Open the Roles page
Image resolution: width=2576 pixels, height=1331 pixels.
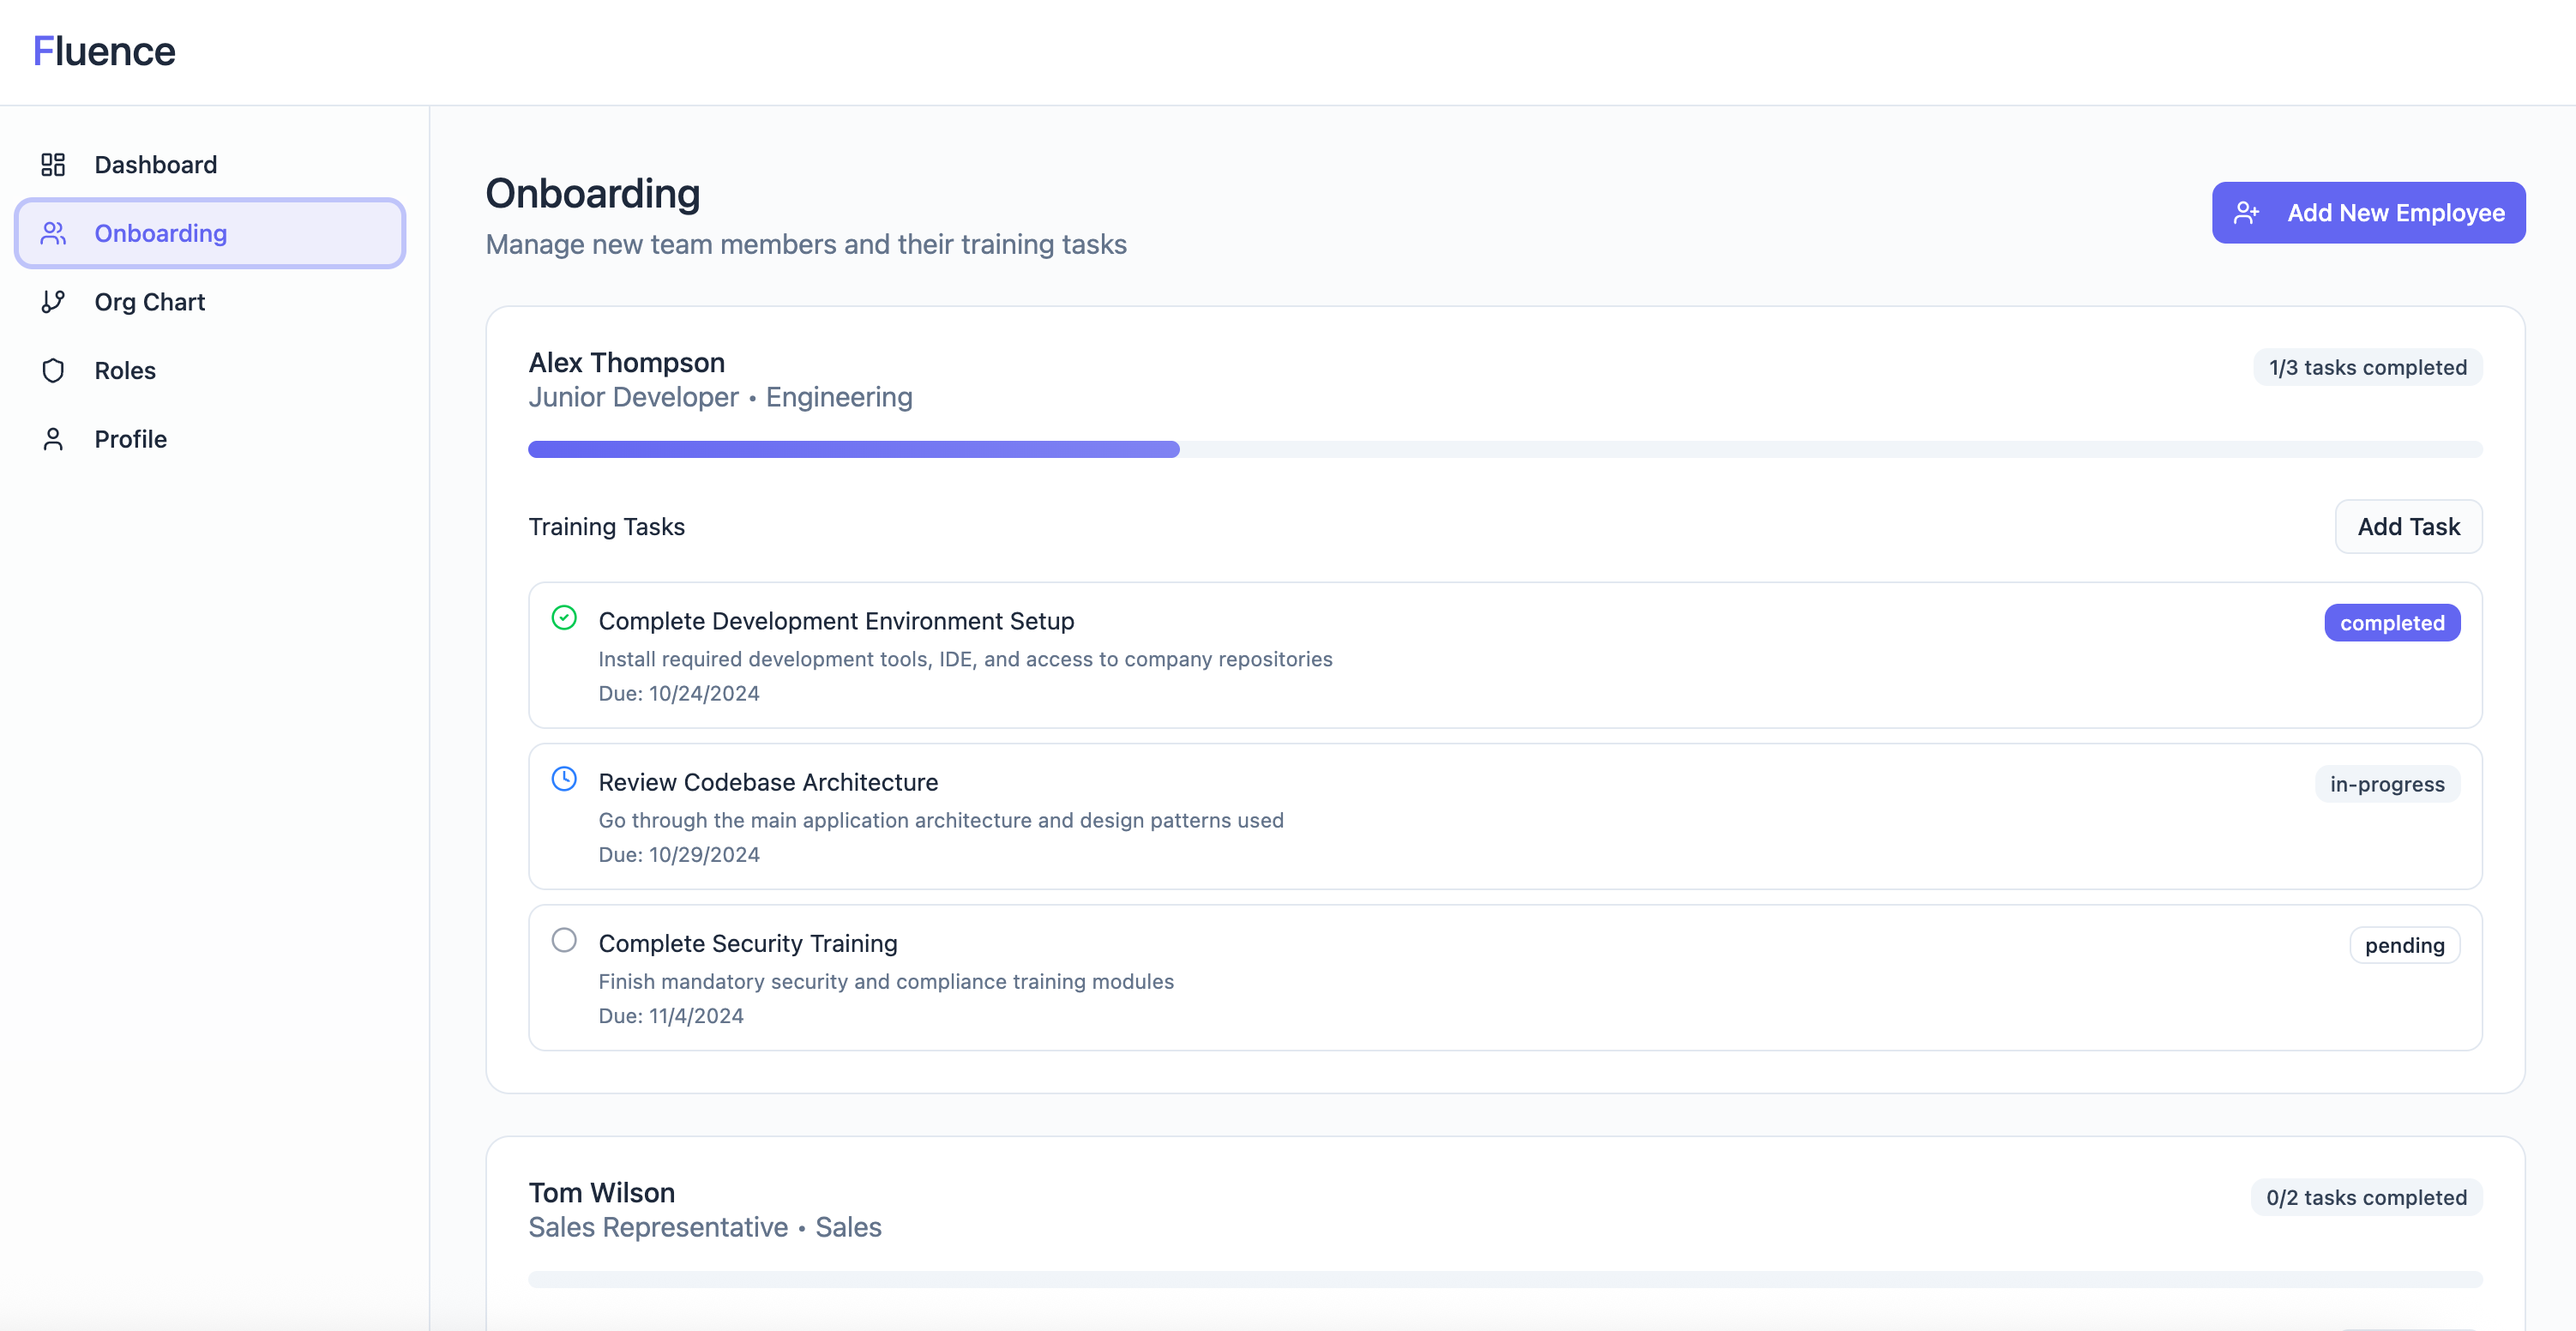pyautogui.click(x=125, y=370)
